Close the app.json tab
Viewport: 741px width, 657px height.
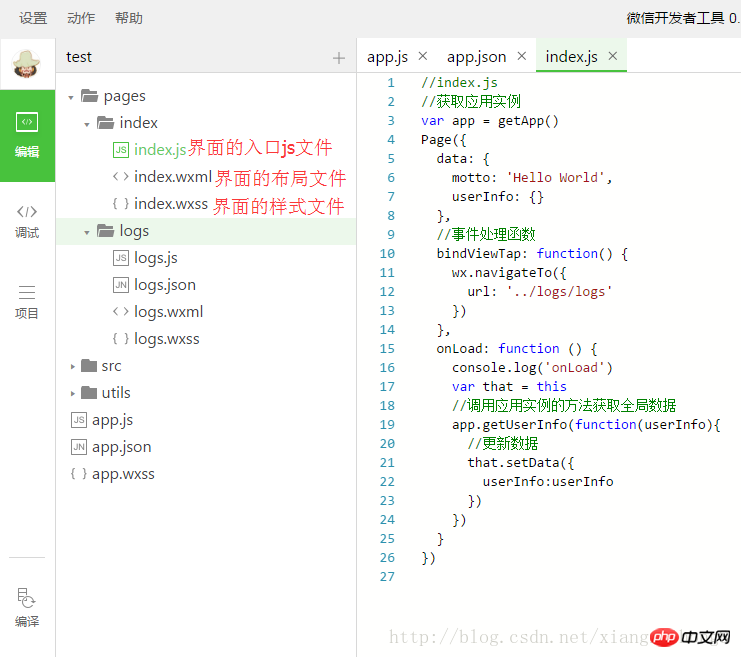pyautogui.click(x=522, y=56)
